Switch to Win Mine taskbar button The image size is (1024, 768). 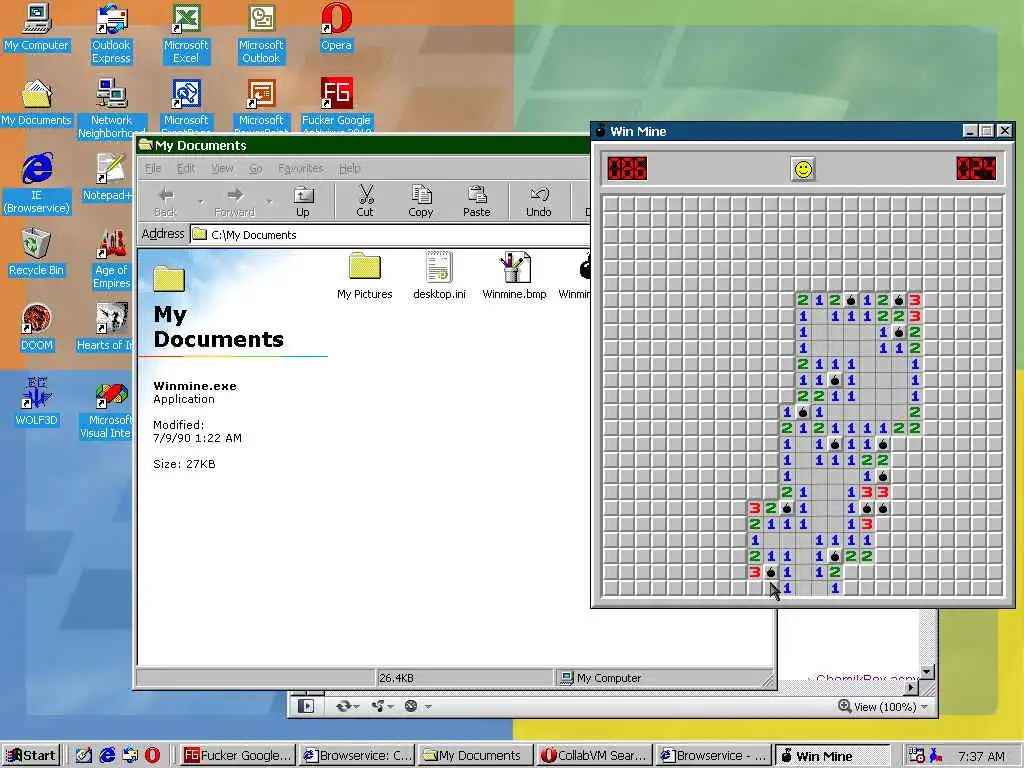coord(832,756)
